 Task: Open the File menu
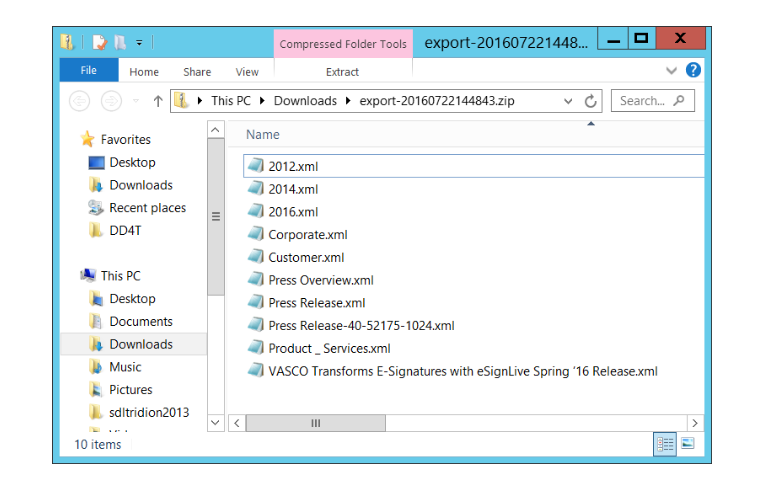coord(88,71)
